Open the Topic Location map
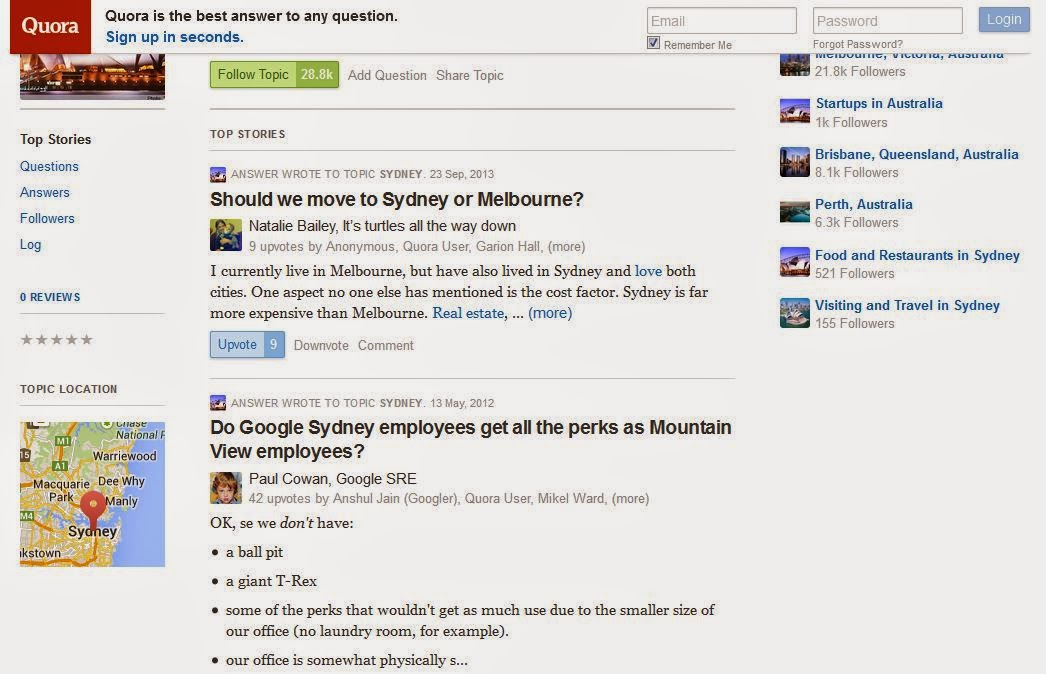The height and width of the screenshot is (674, 1046). (92, 494)
